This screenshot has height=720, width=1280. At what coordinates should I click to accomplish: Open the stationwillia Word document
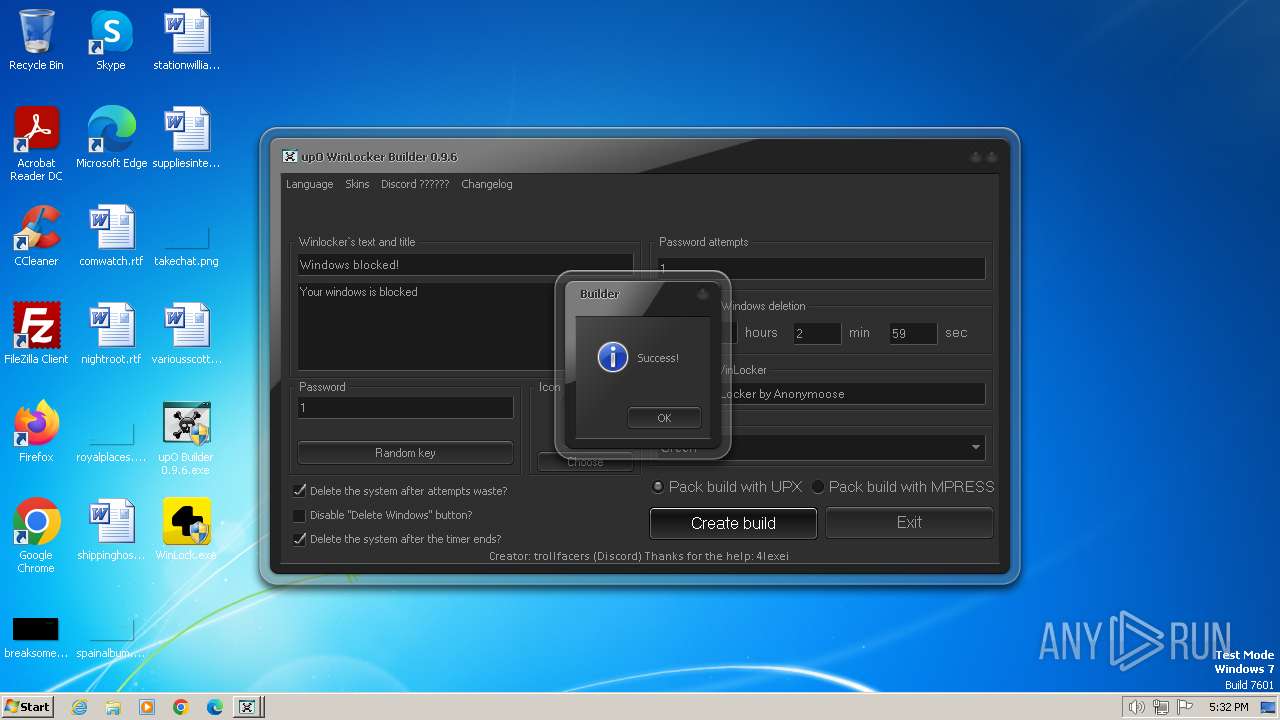[186, 41]
